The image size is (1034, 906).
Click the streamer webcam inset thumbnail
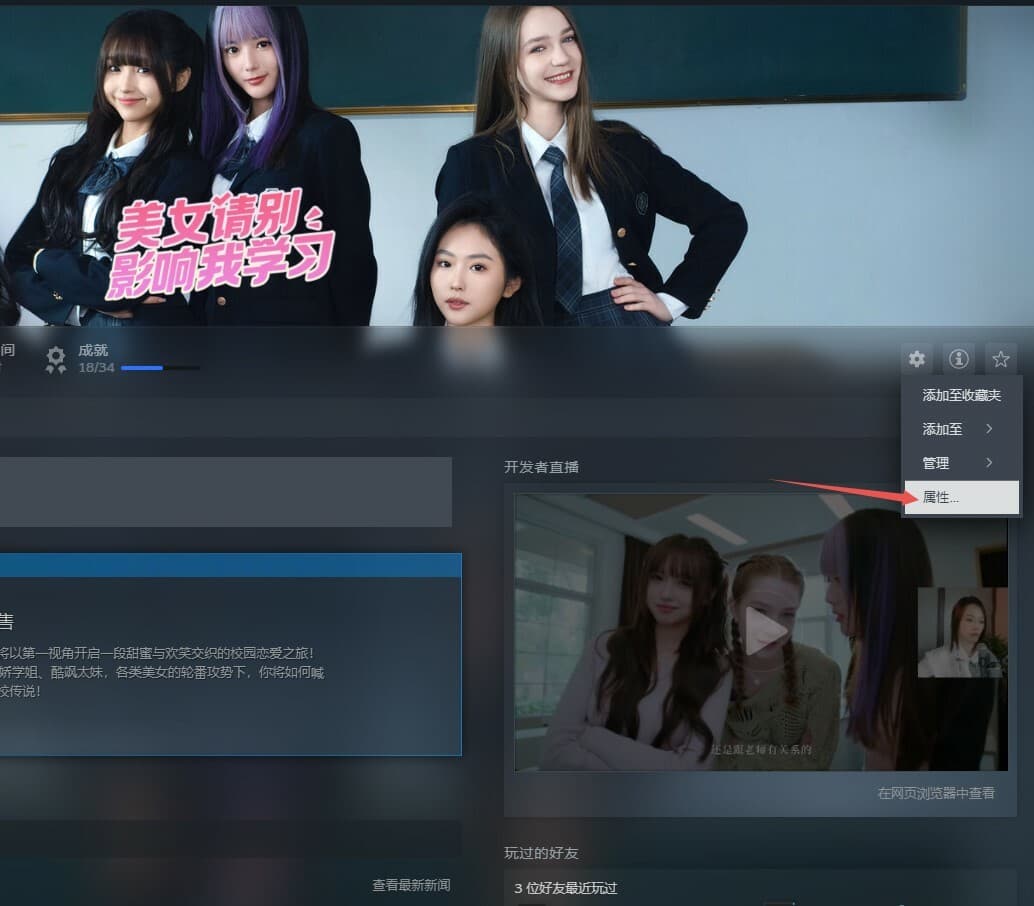(x=962, y=632)
